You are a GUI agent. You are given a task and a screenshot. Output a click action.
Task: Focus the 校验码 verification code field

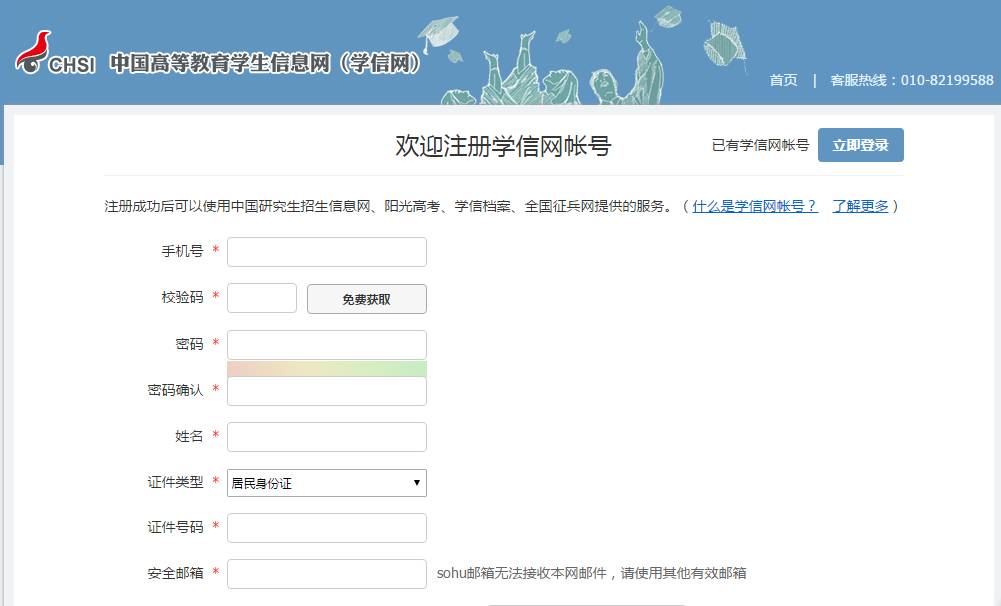(x=262, y=298)
